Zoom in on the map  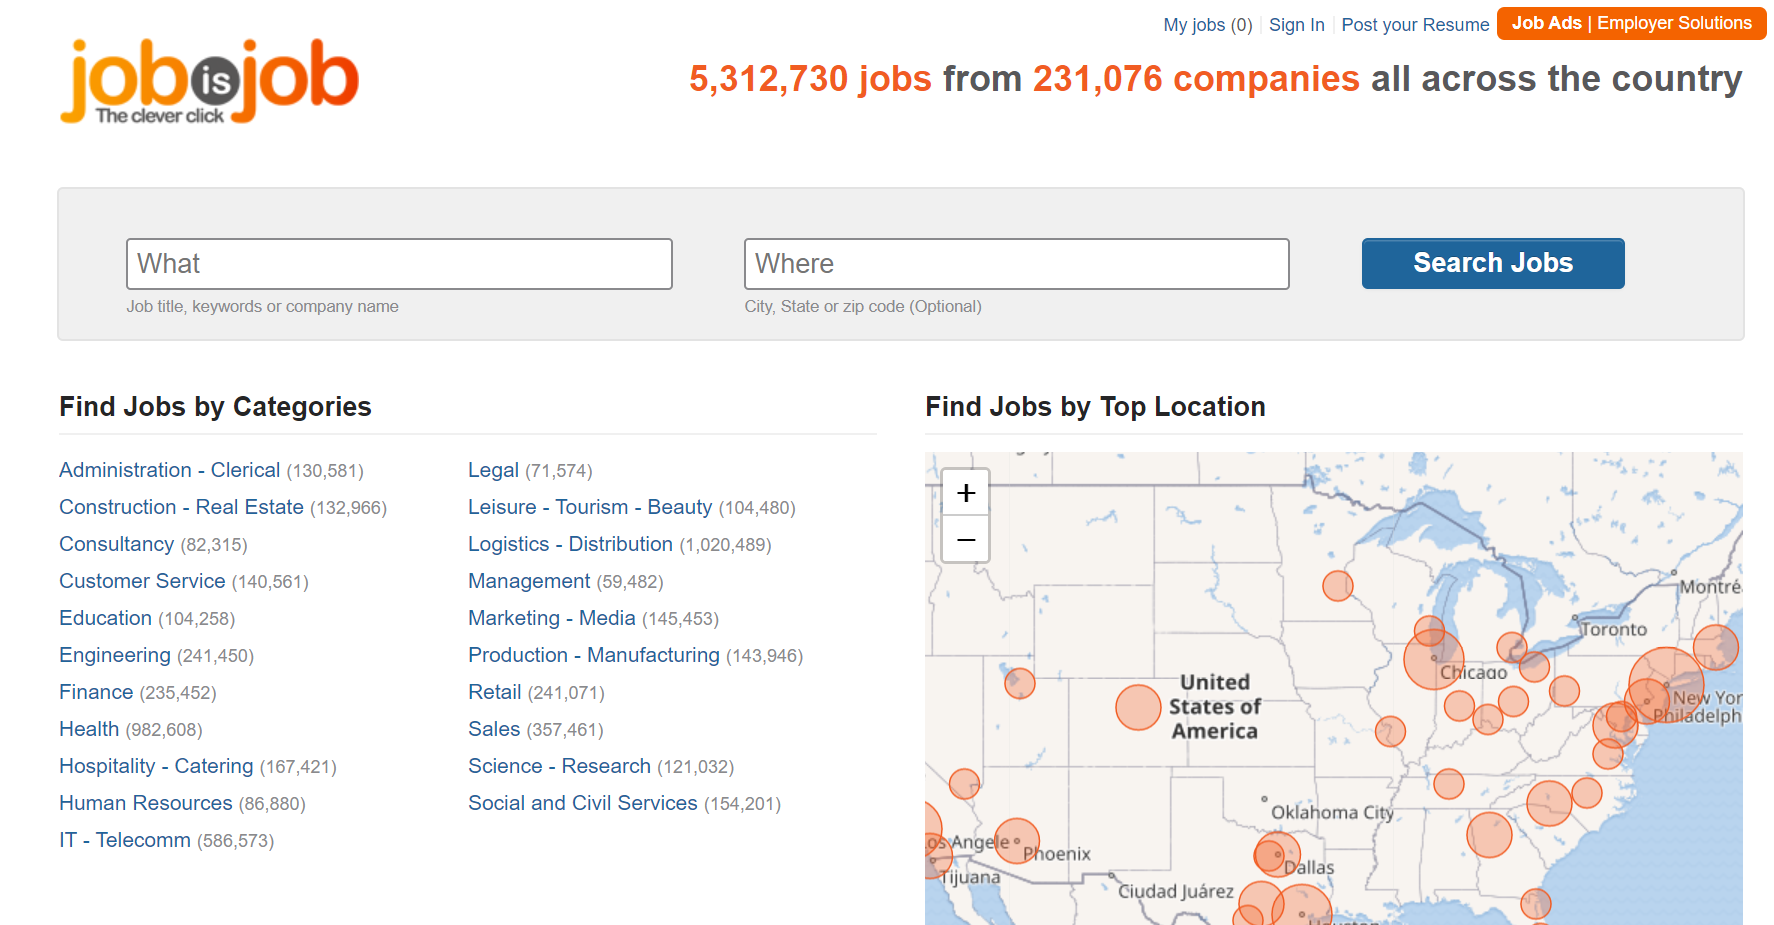(965, 492)
